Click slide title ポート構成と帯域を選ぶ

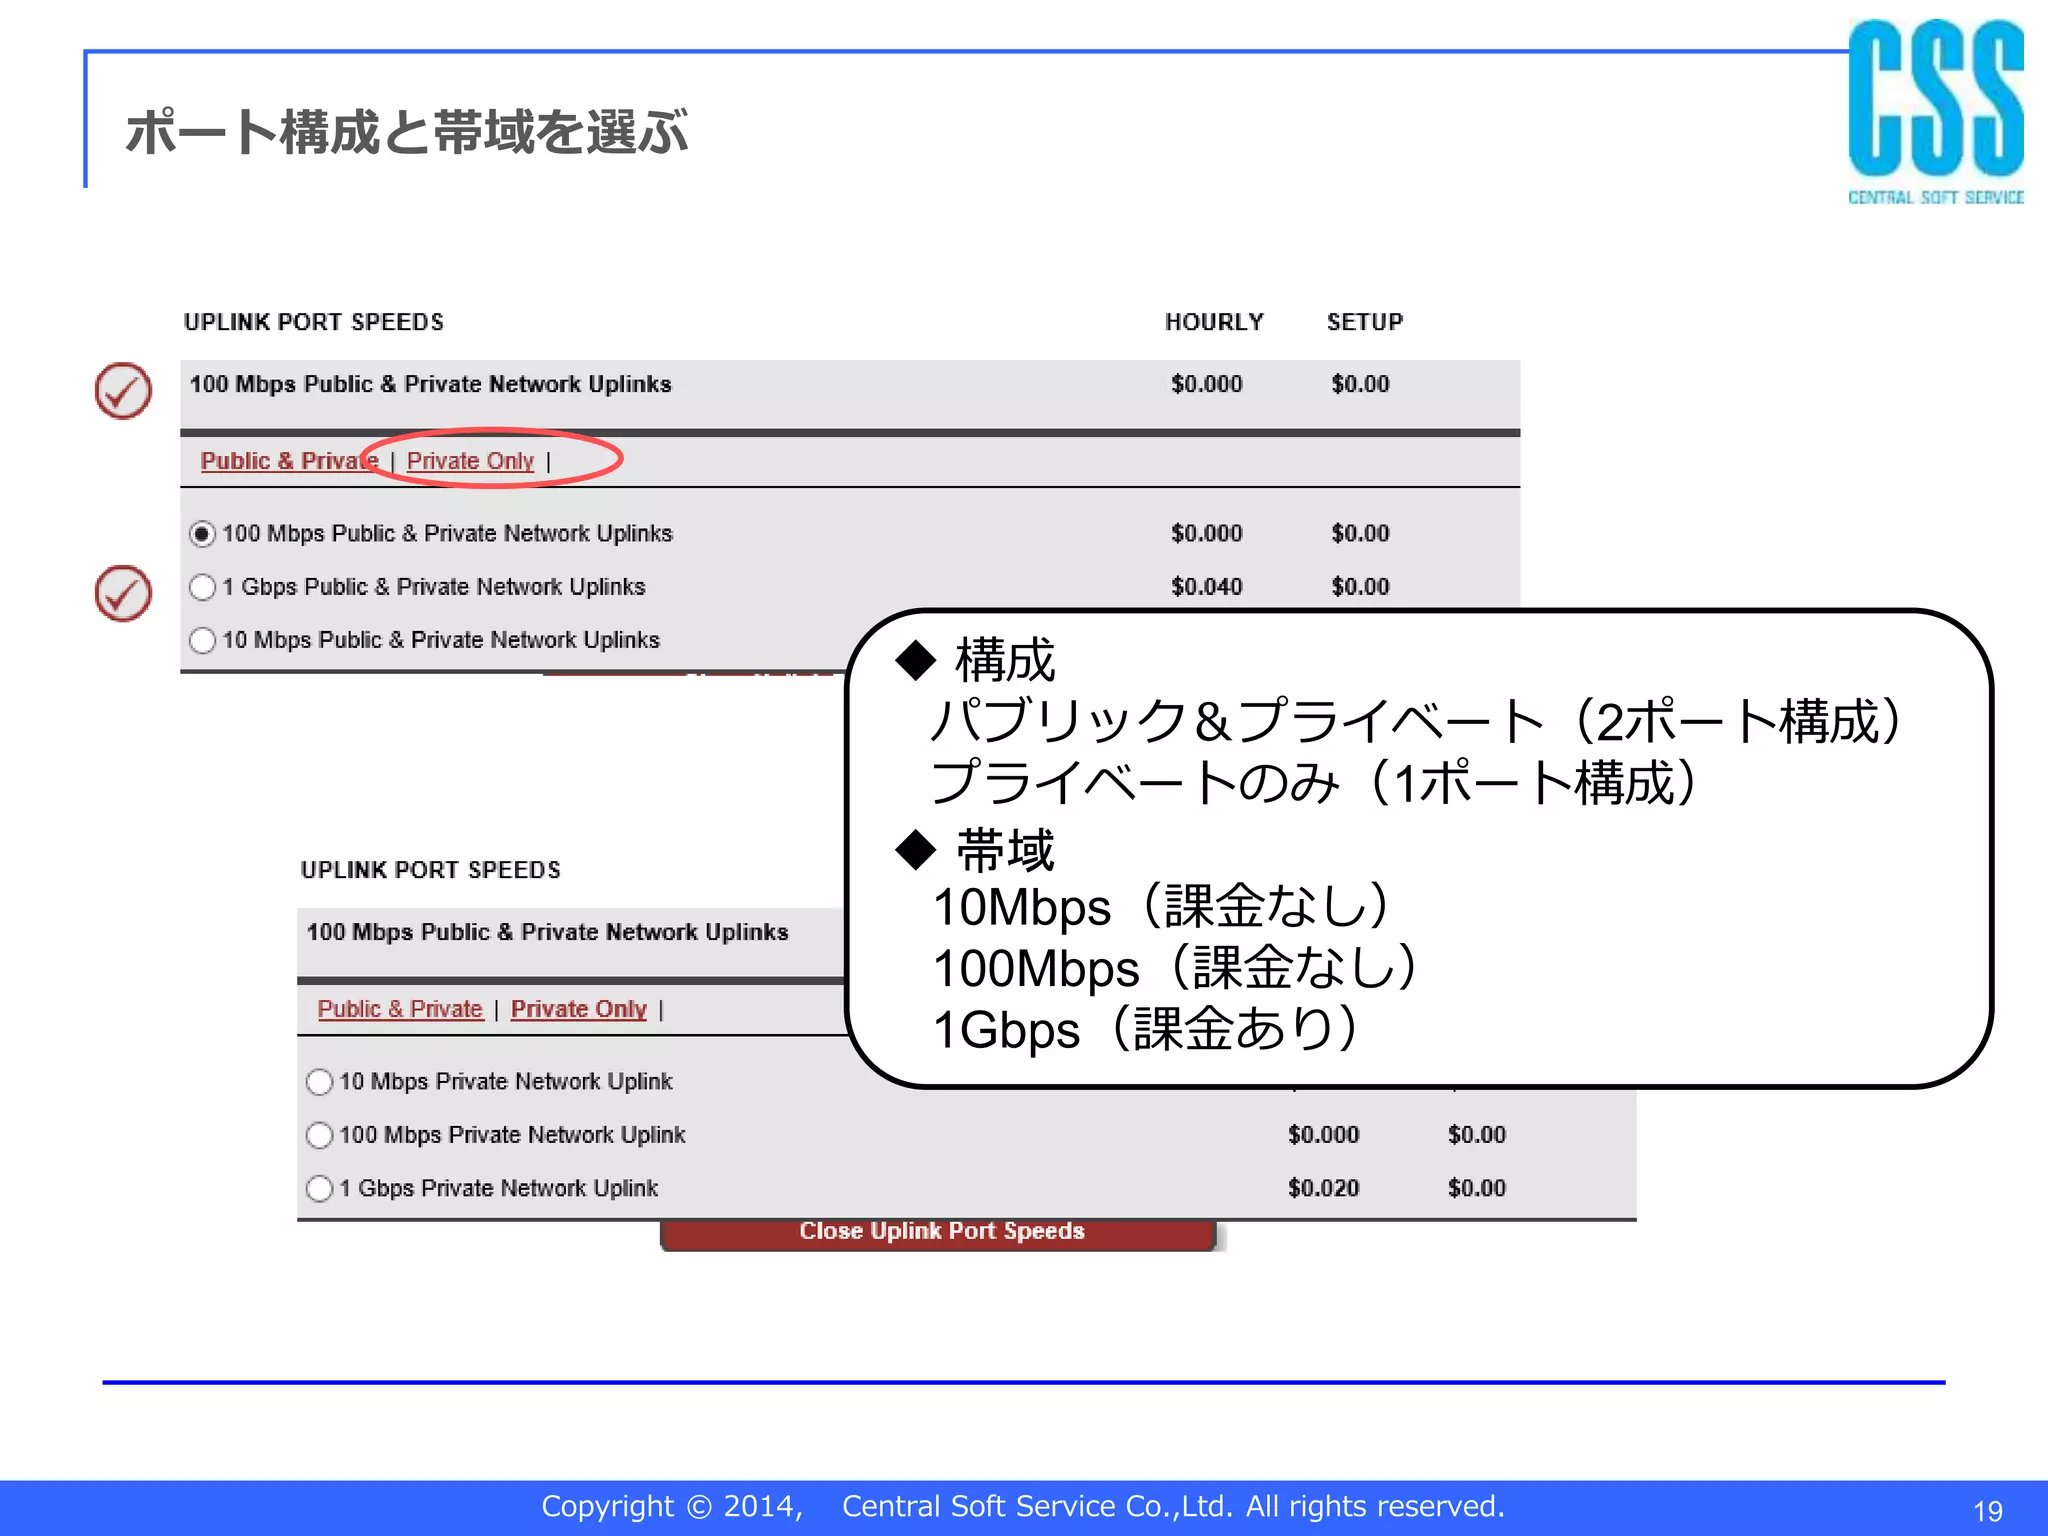pos(407,131)
